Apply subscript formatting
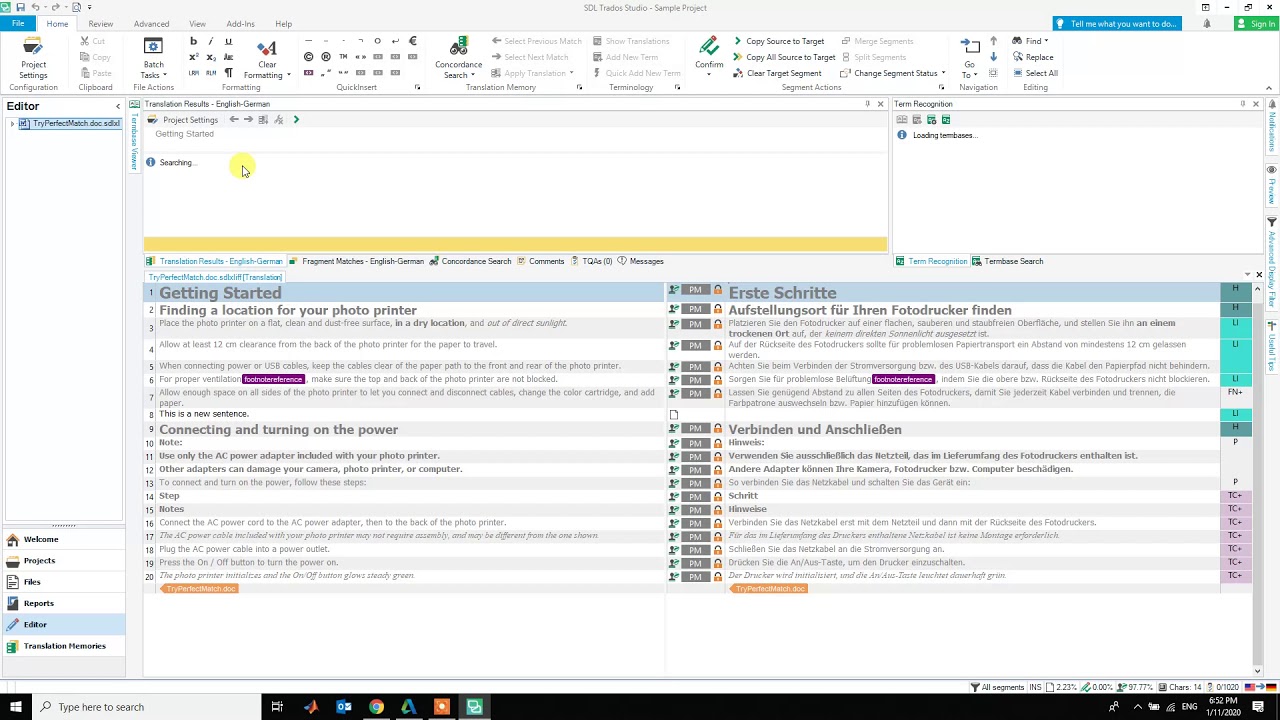The width and height of the screenshot is (1280, 720). click(210, 57)
